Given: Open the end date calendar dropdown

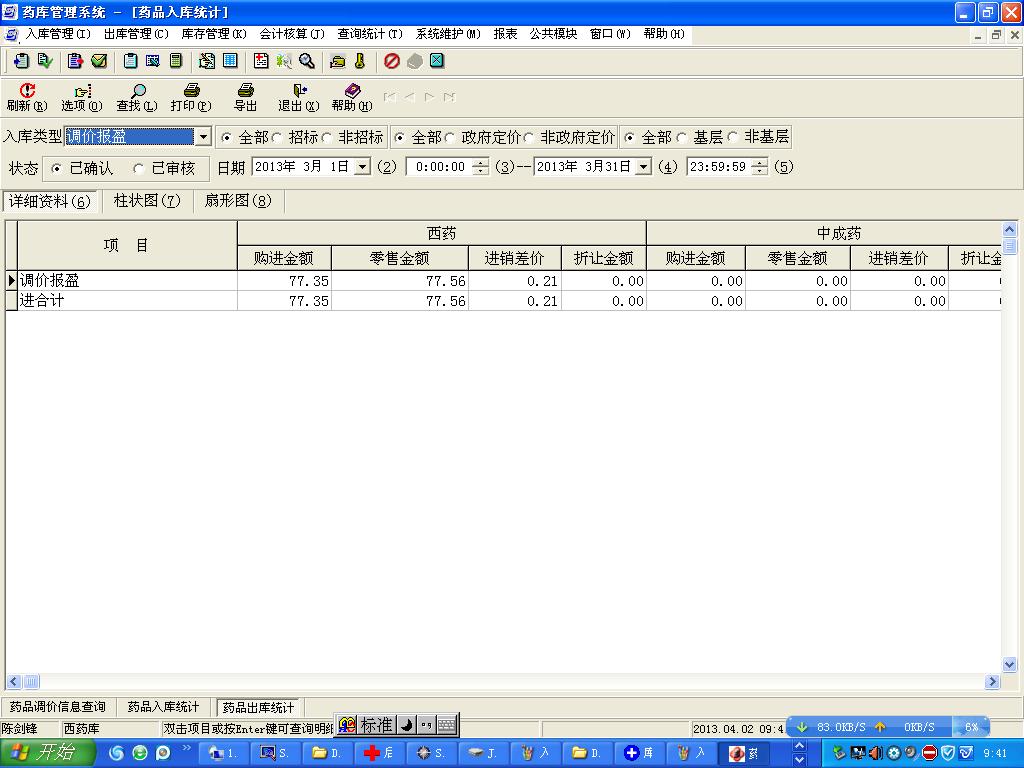Looking at the screenshot, I should click(643, 167).
